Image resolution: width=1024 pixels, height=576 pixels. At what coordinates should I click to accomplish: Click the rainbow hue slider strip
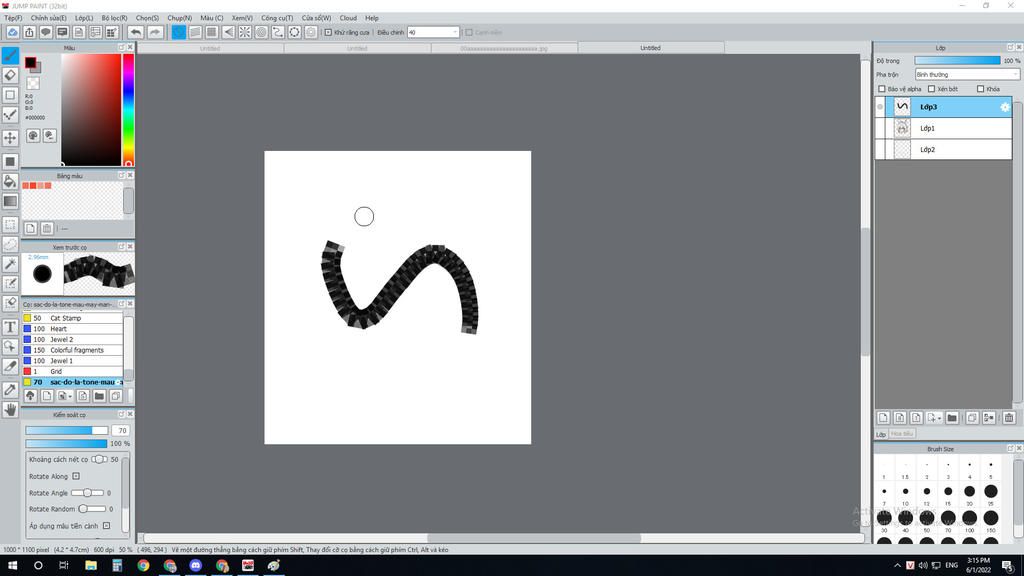(x=128, y=108)
